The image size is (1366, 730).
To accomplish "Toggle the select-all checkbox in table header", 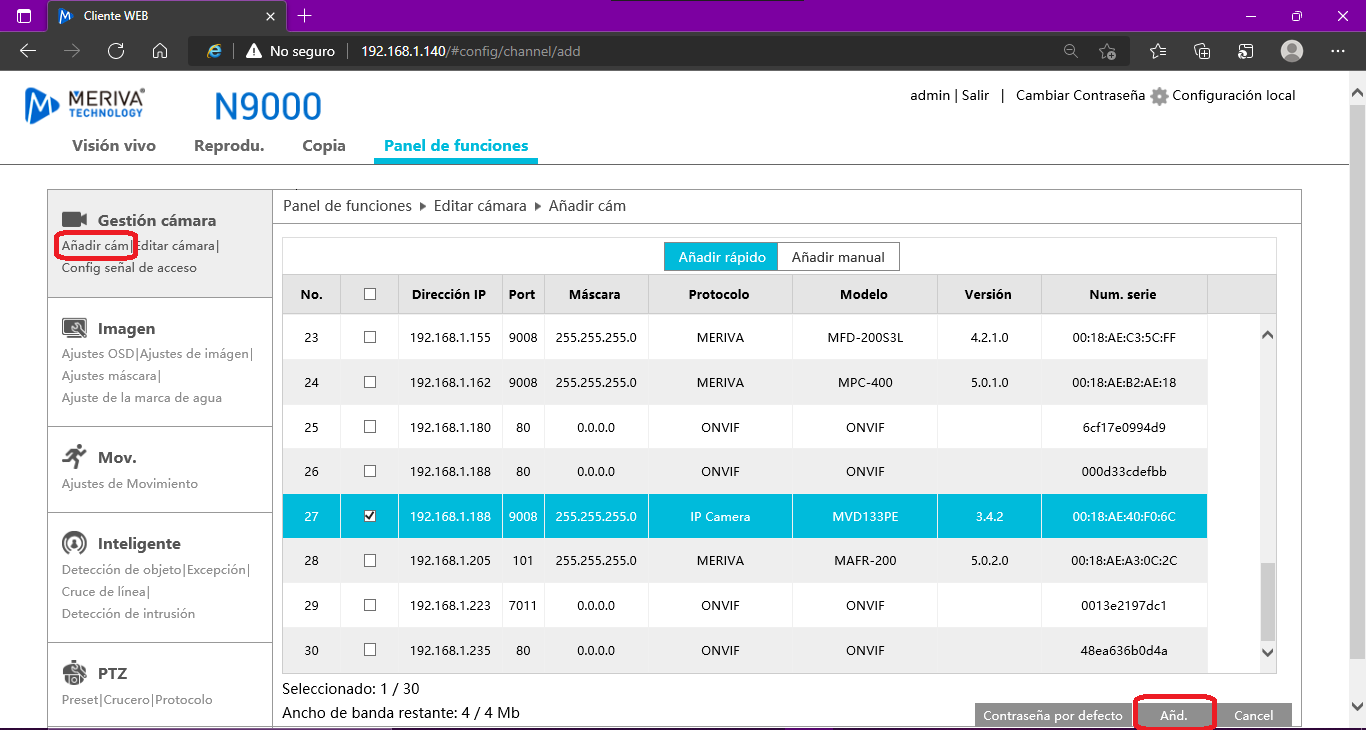I will (370, 294).
